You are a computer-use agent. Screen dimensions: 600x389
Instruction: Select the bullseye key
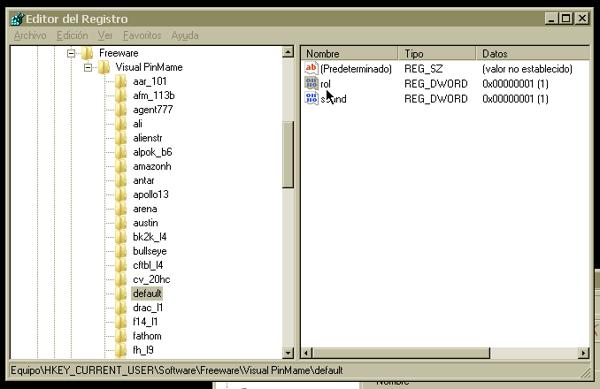coord(150,251)
